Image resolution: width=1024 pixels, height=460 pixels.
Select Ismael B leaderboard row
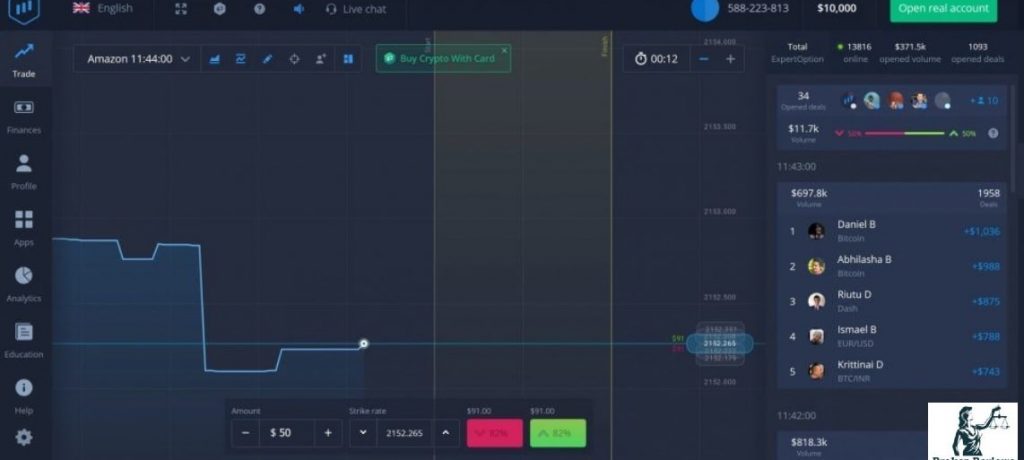click(x=892, y=337)
